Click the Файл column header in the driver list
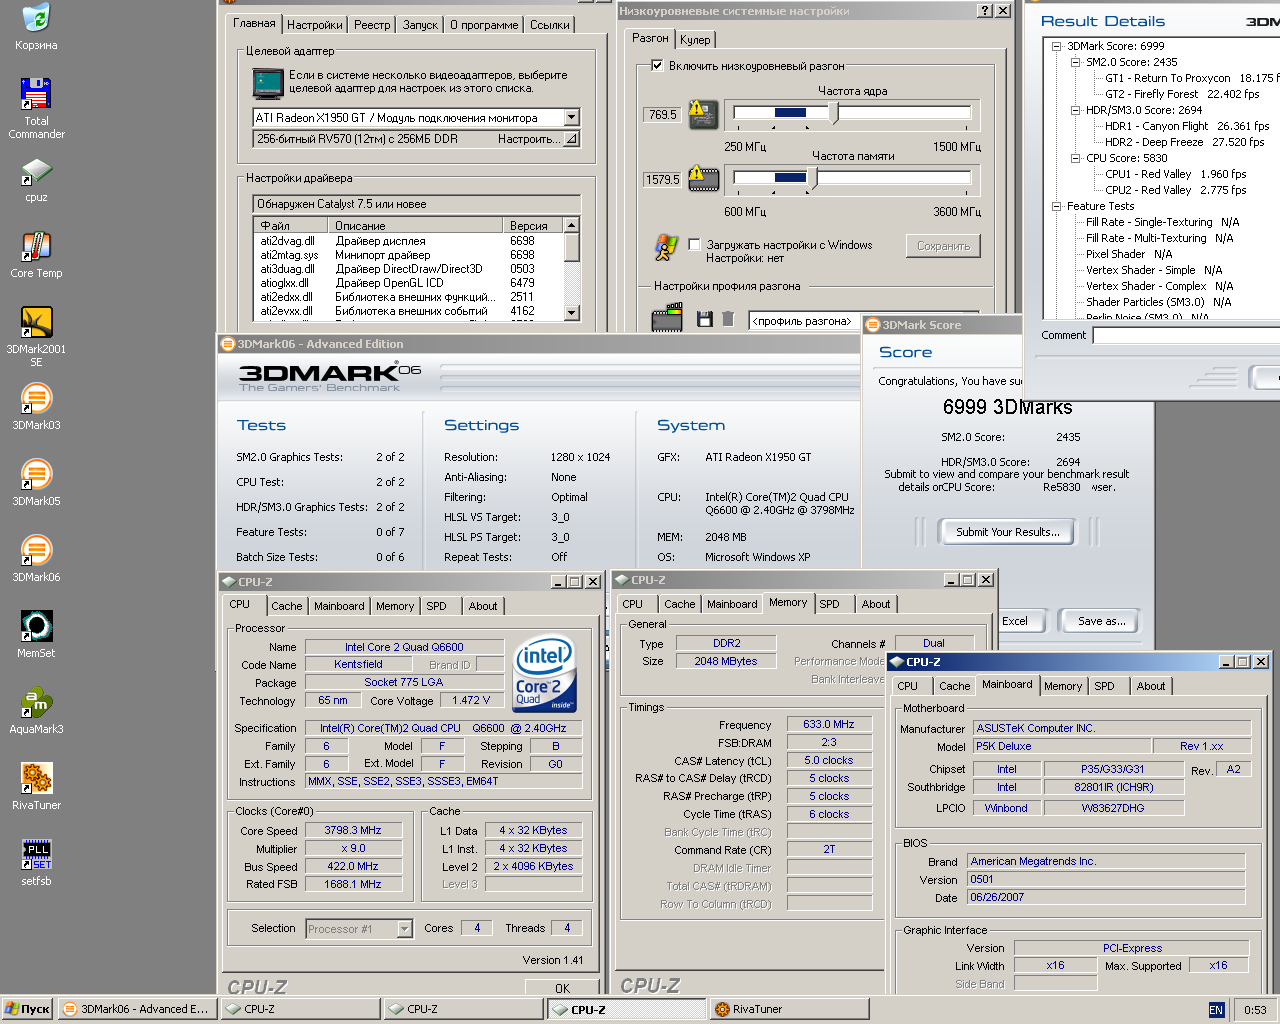 click(292, 226)
